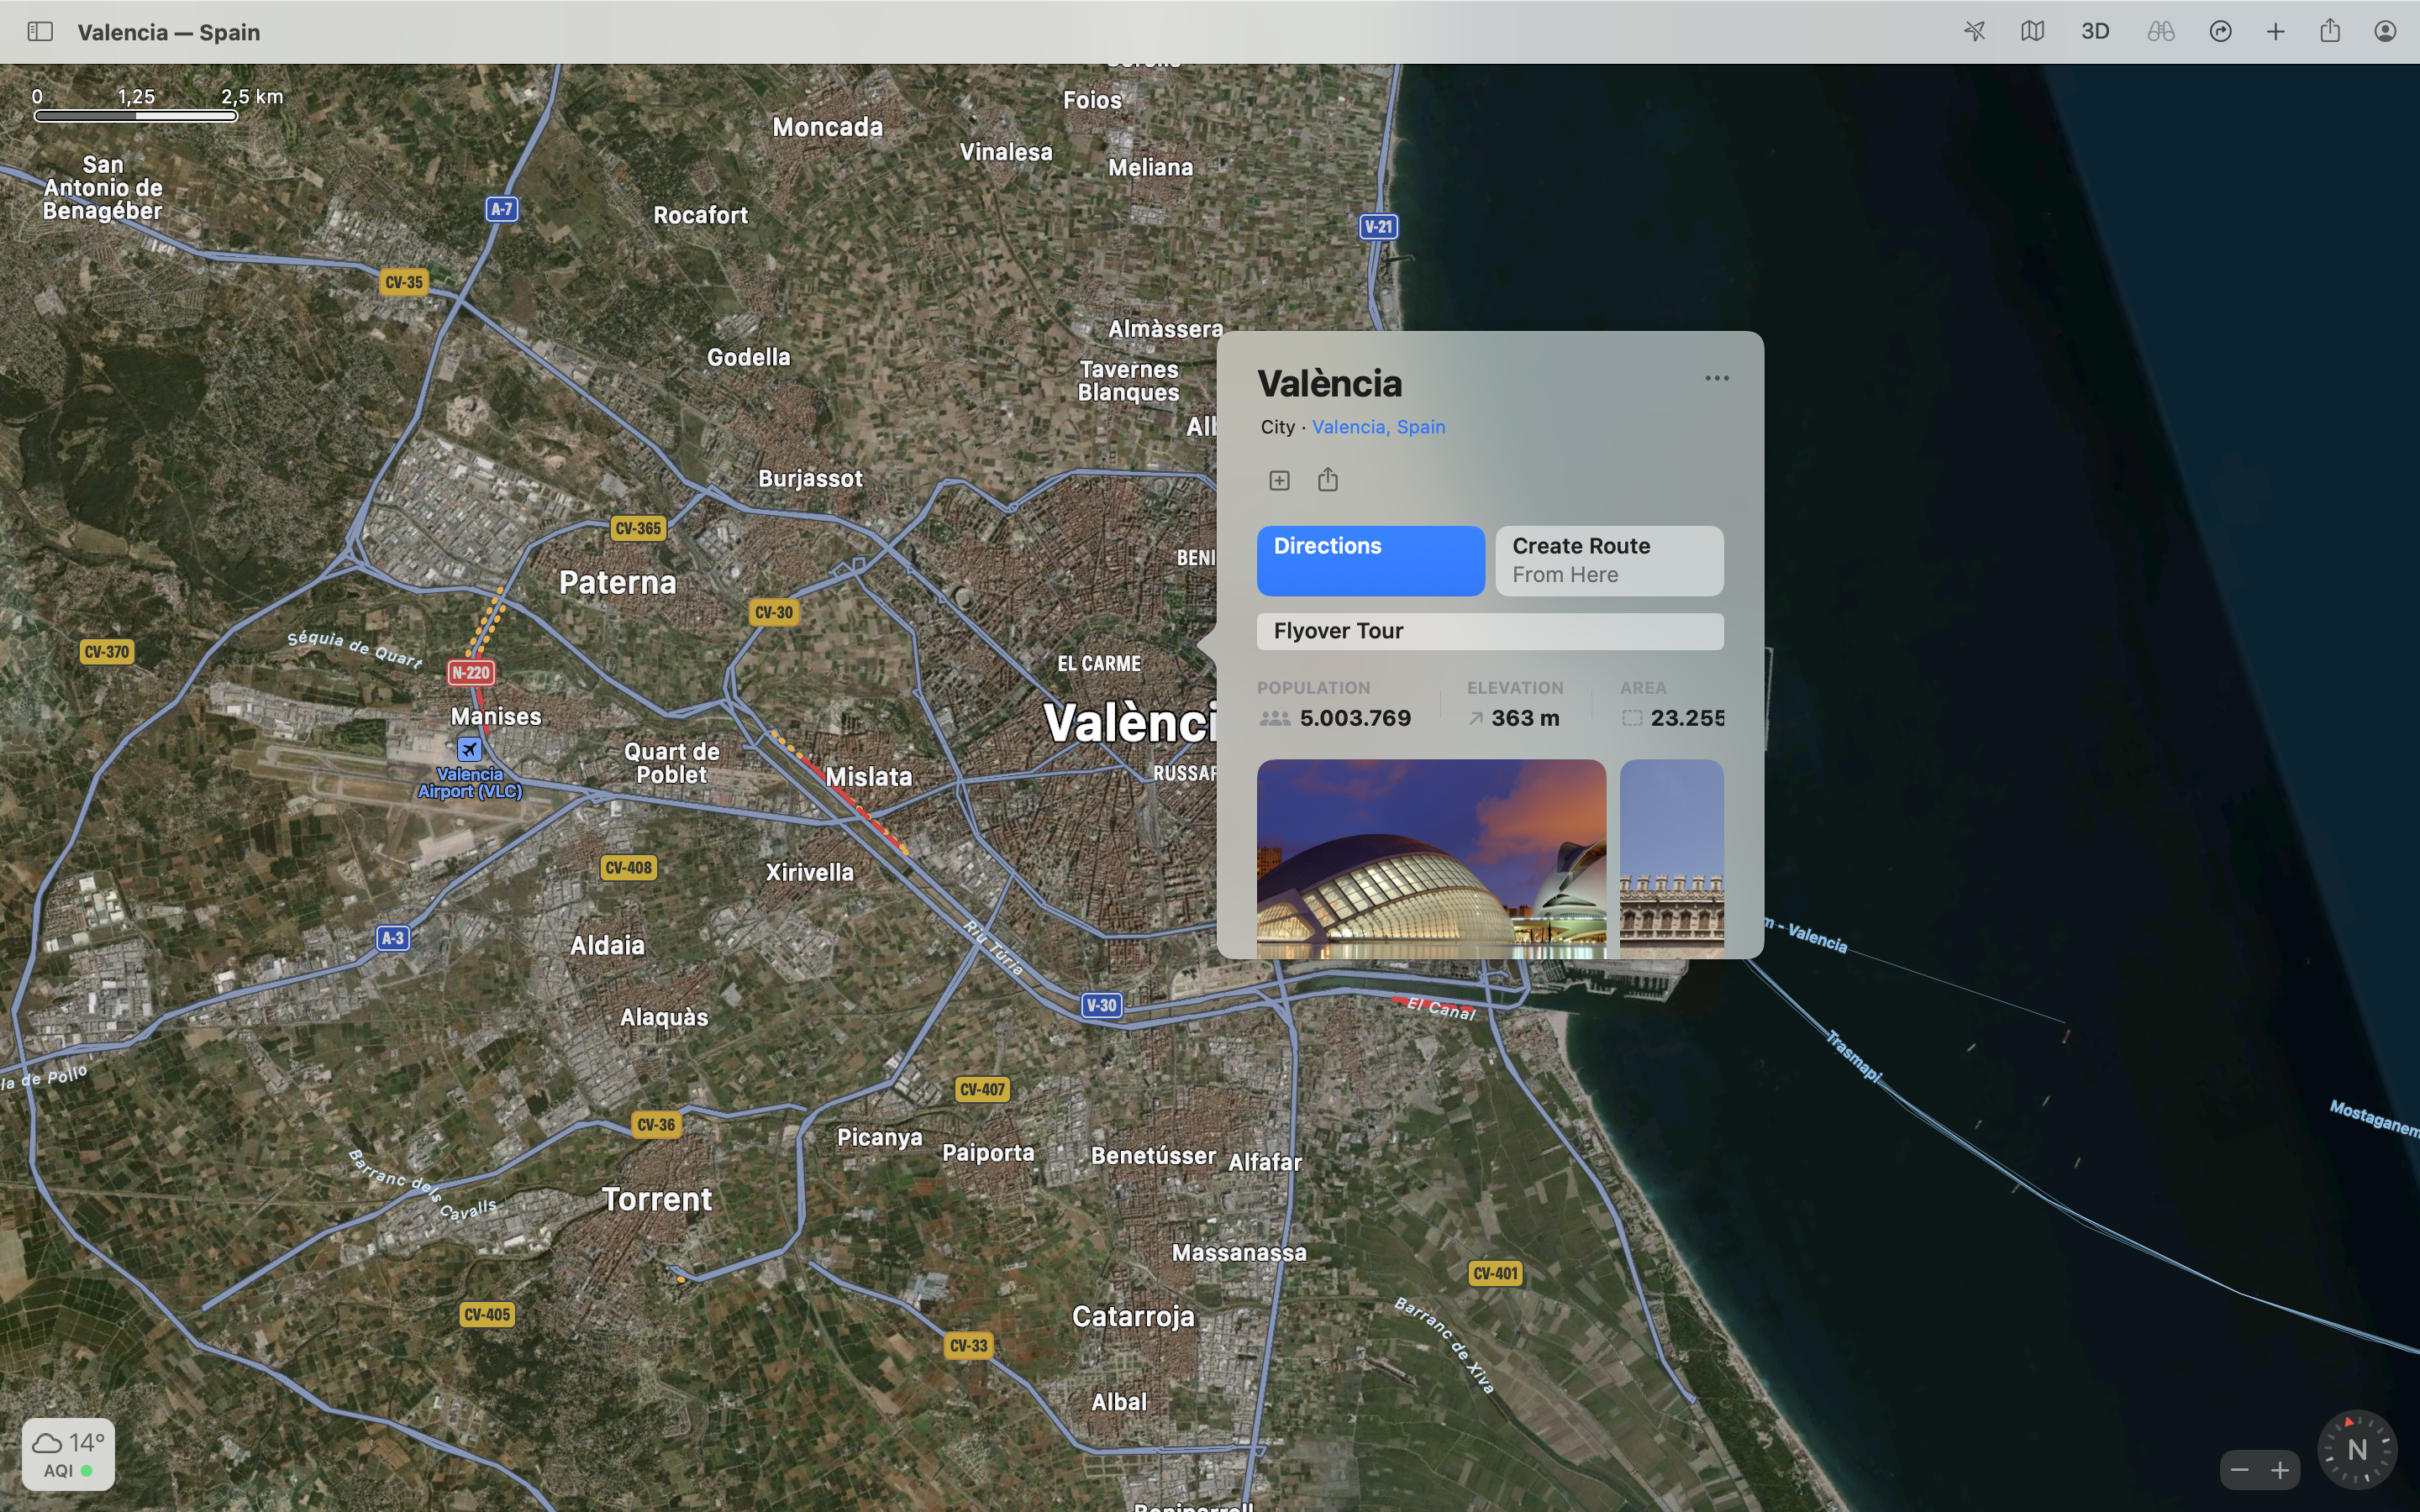Open more options ellipsis in València card
This screenshot has width=2420, height=1512.
pos(1717,378)
